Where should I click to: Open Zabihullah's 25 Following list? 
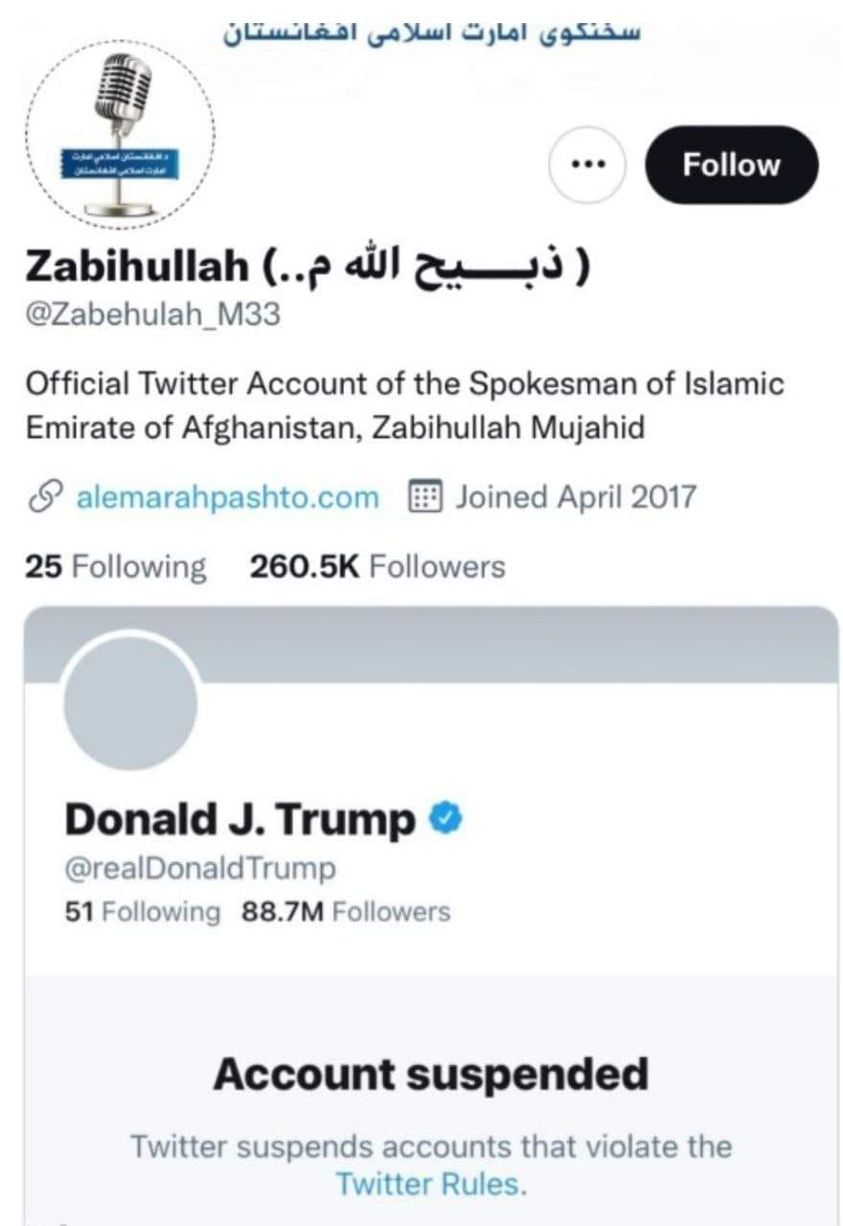pyautogui.click(x=114, y=567)
